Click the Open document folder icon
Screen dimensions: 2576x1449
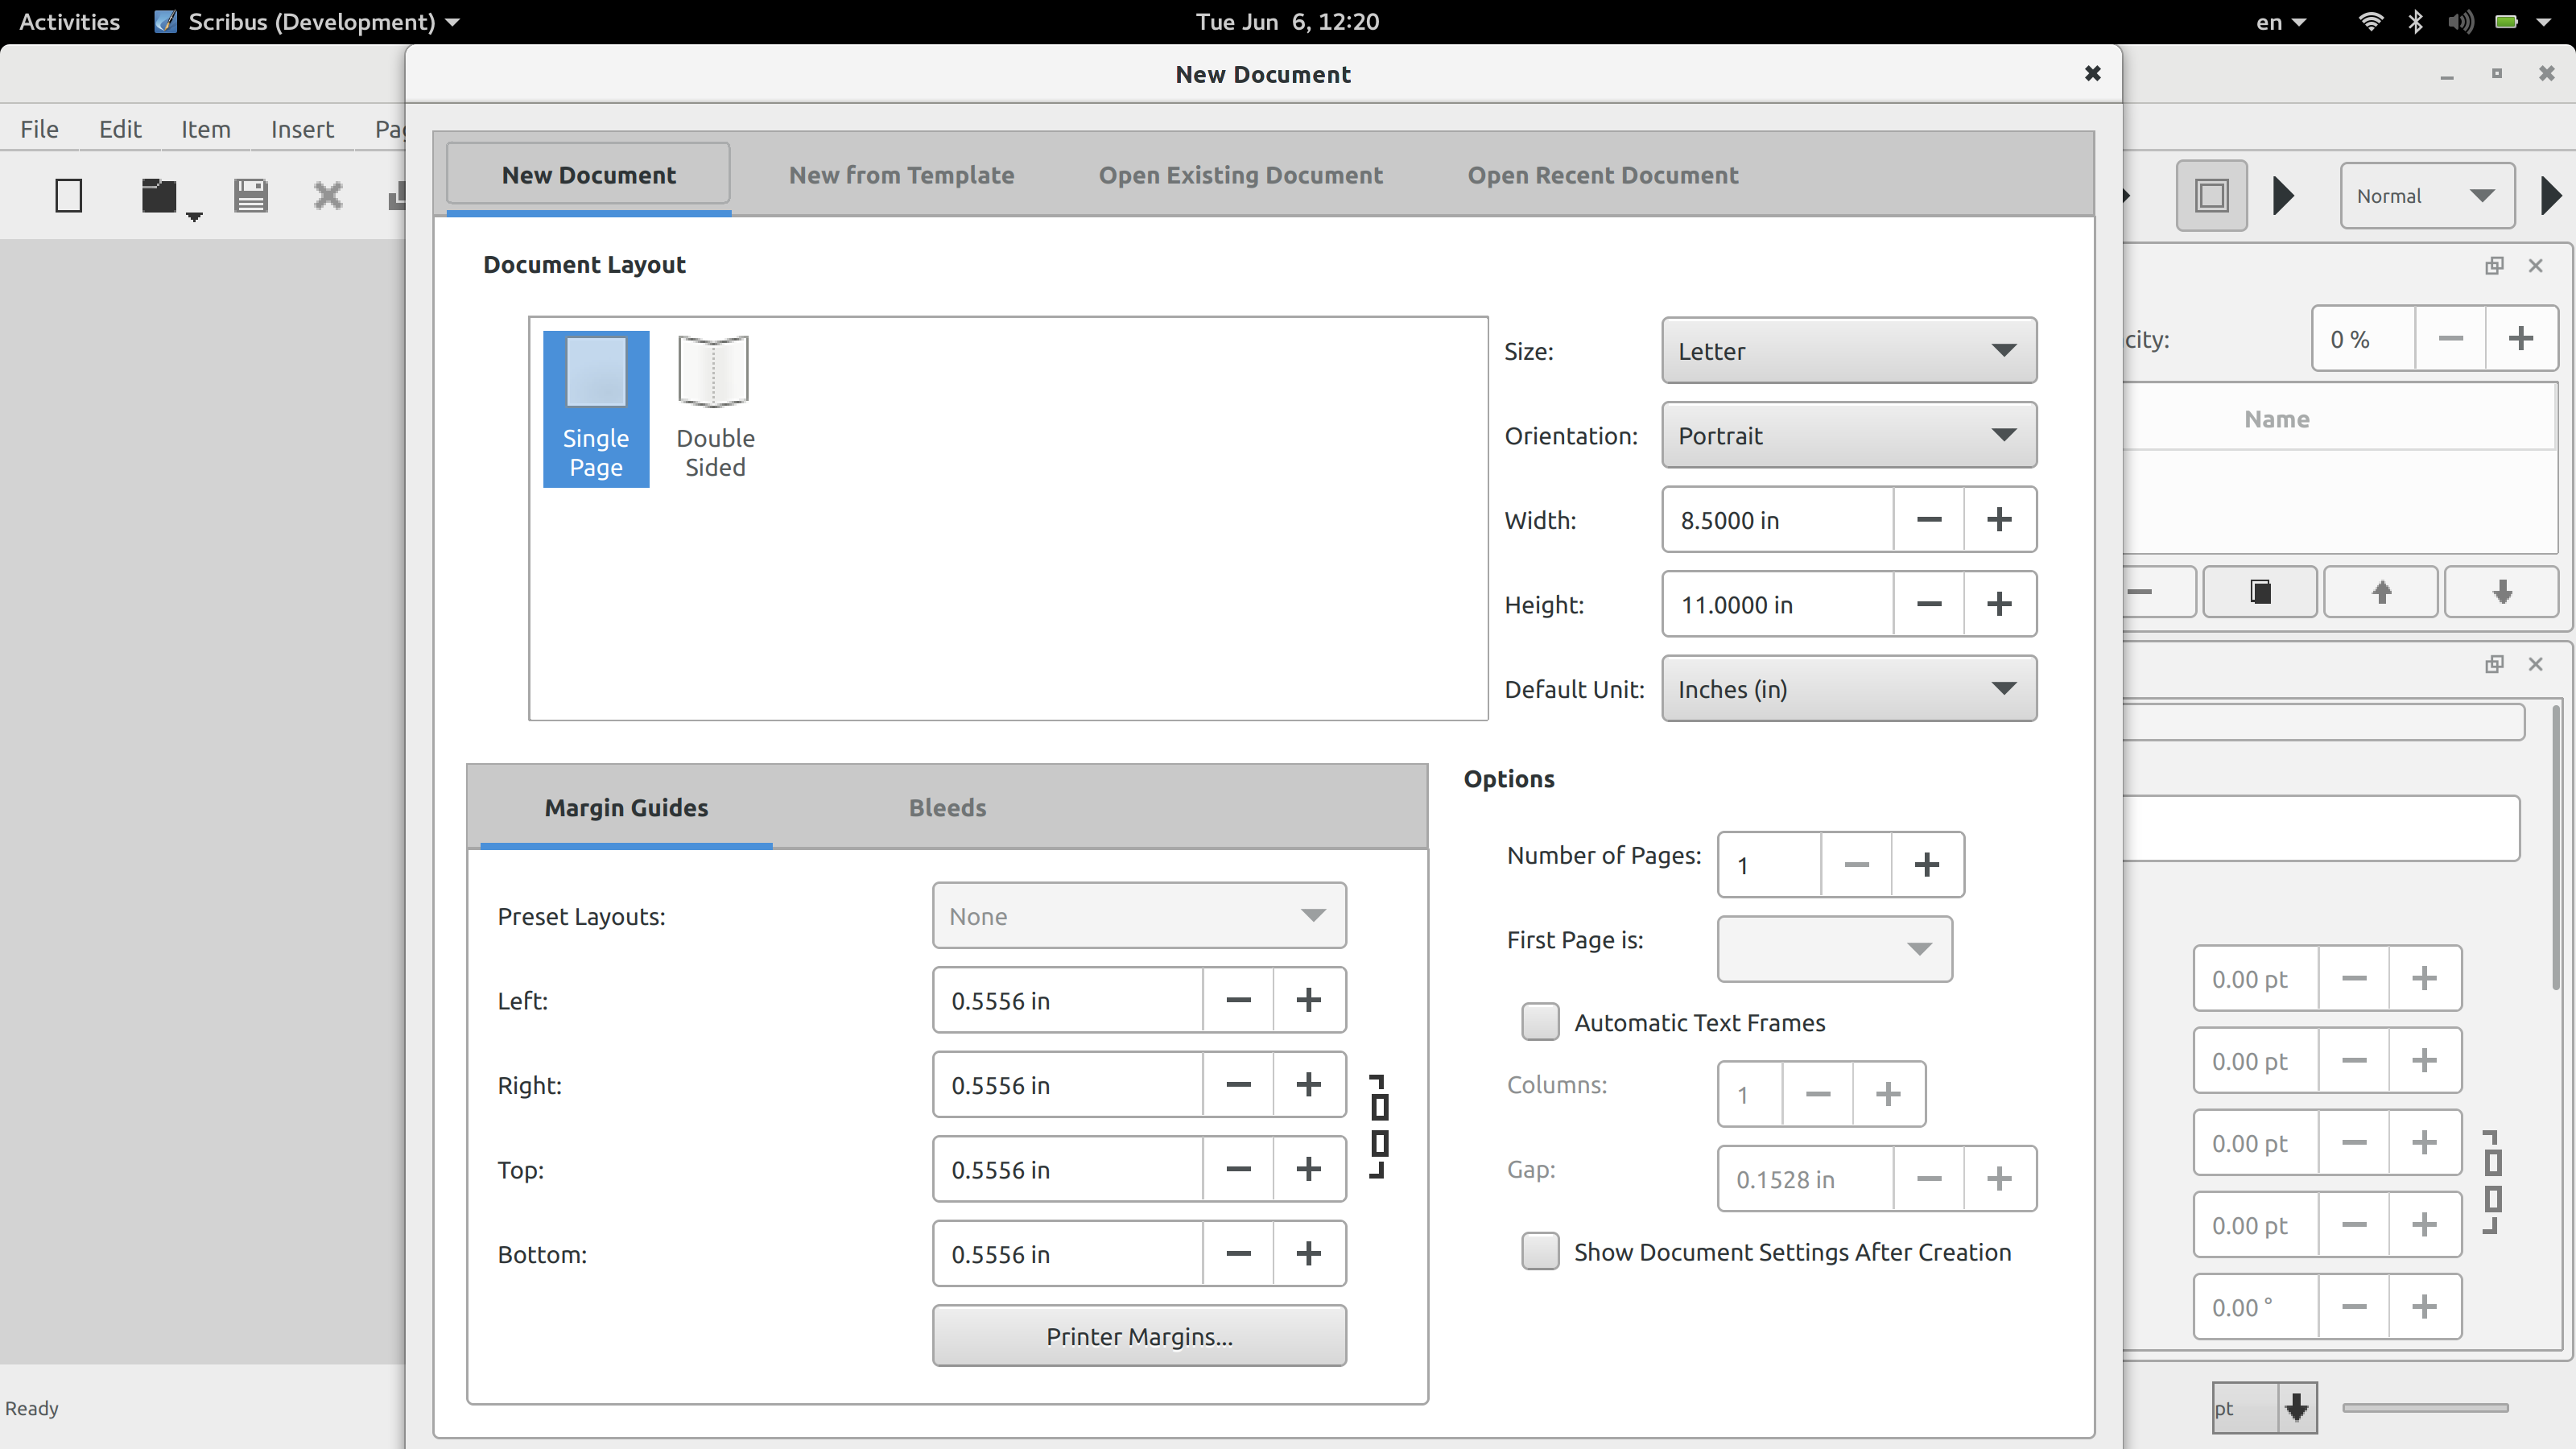point(158,195)
